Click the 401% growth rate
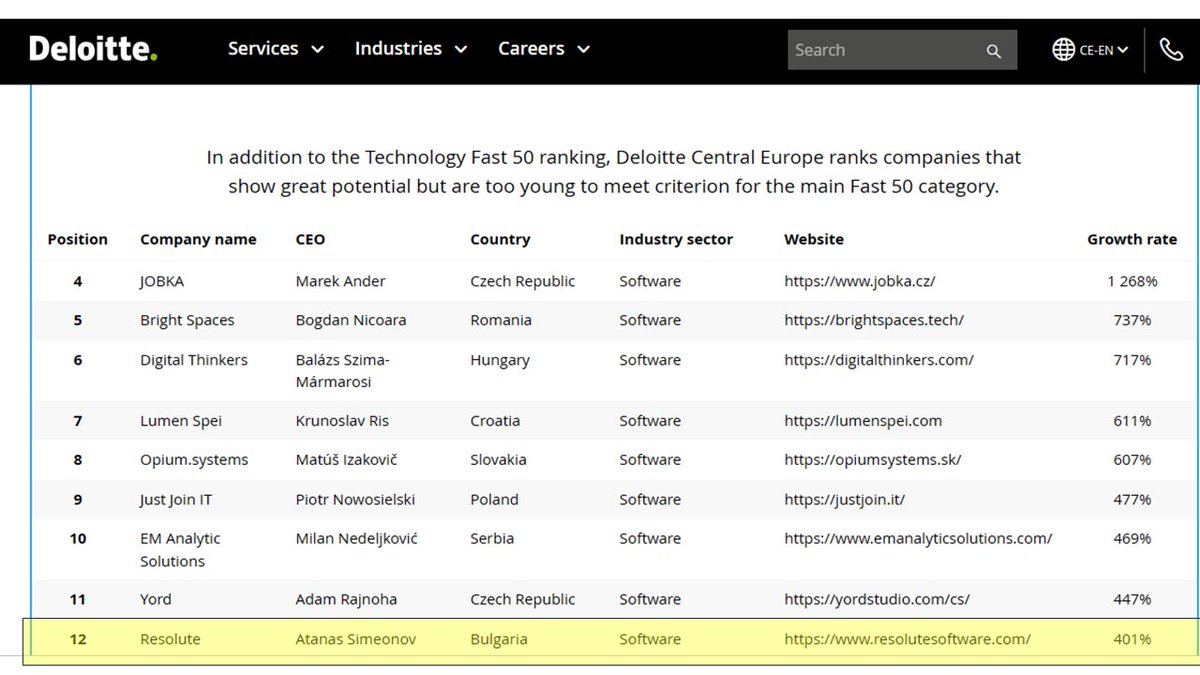This screenshot has width=1200, height=675. click(1132, 639)
